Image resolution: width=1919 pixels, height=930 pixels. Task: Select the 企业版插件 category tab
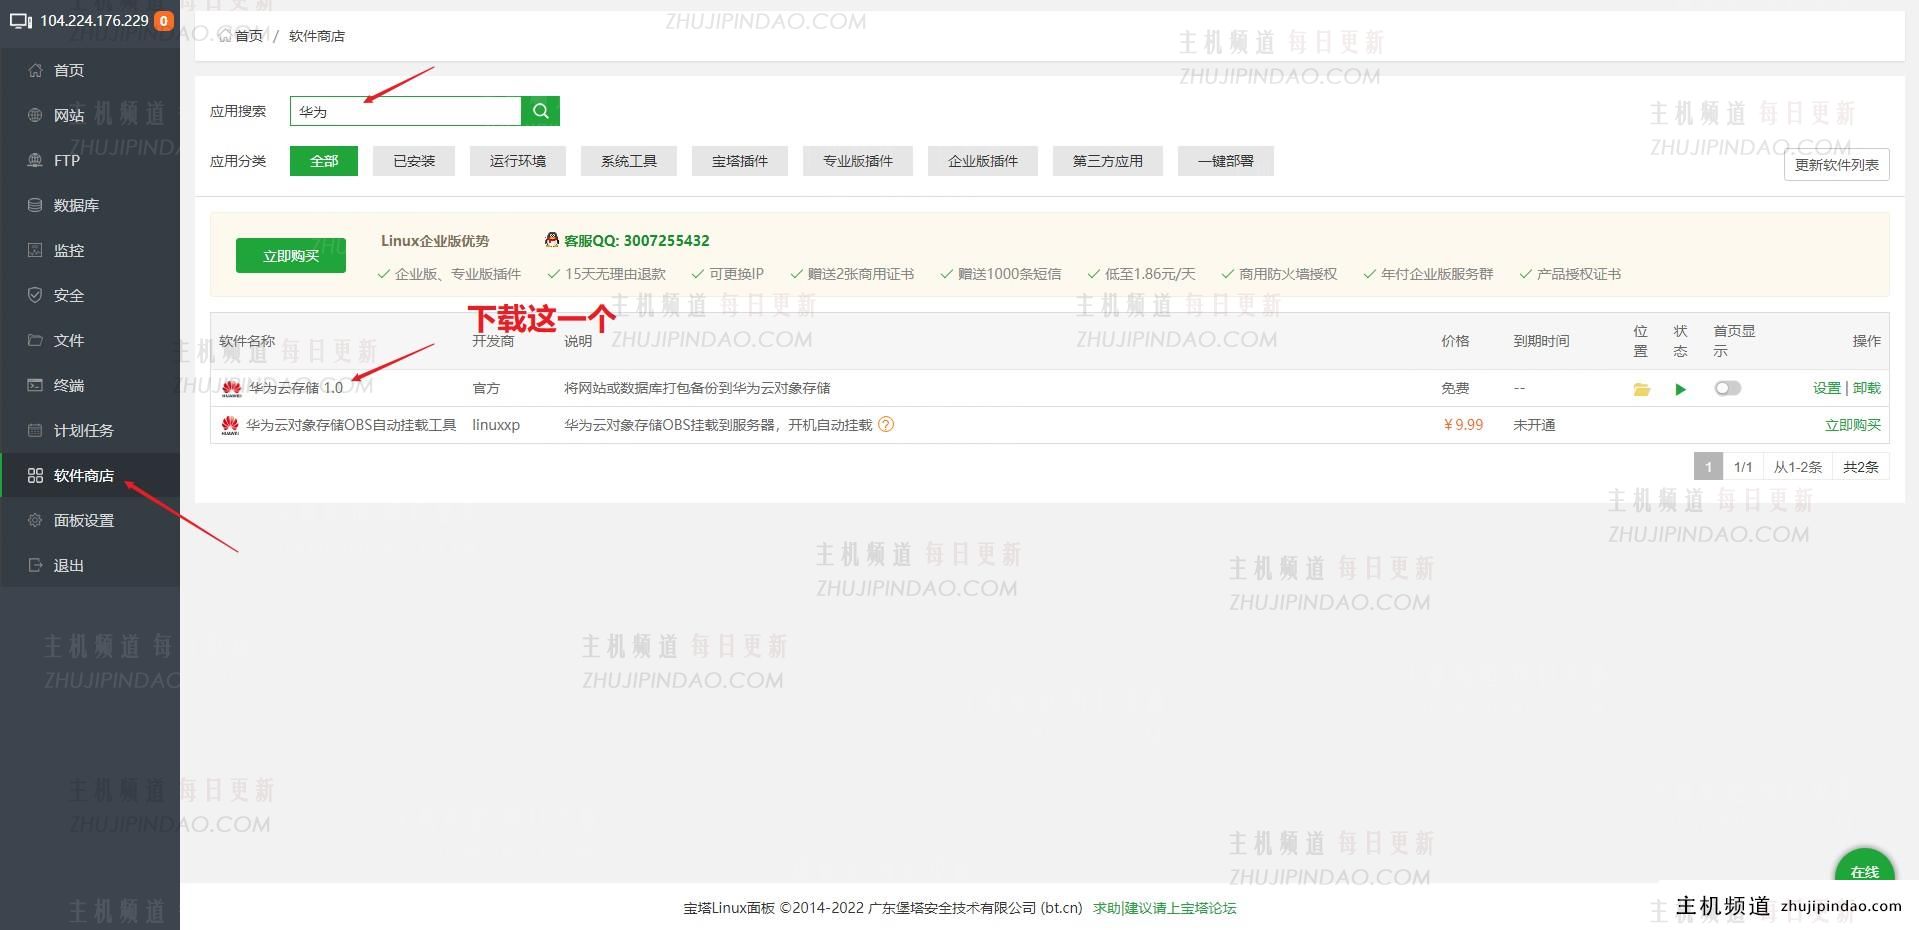click(983, 161)
